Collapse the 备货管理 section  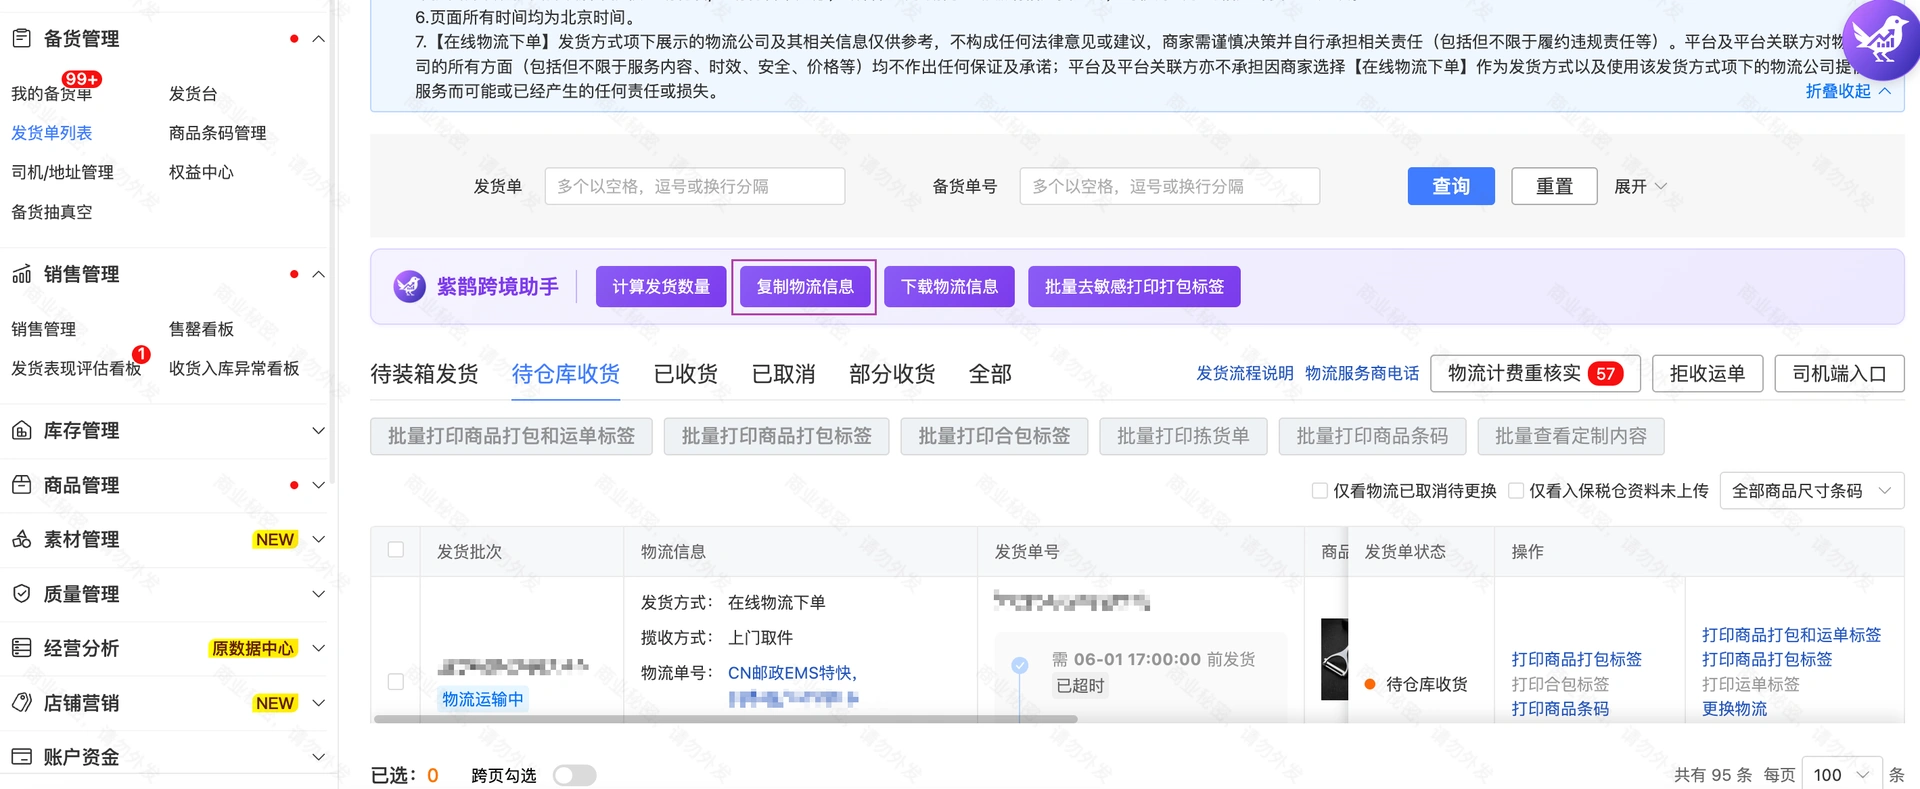[318, 39]
